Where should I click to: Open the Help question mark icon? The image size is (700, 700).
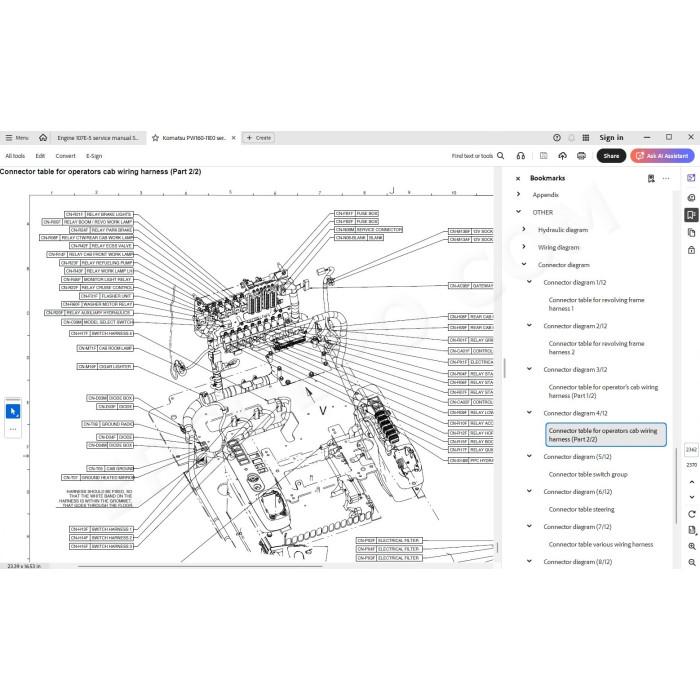pyautogui.click(x=557, y=138)
